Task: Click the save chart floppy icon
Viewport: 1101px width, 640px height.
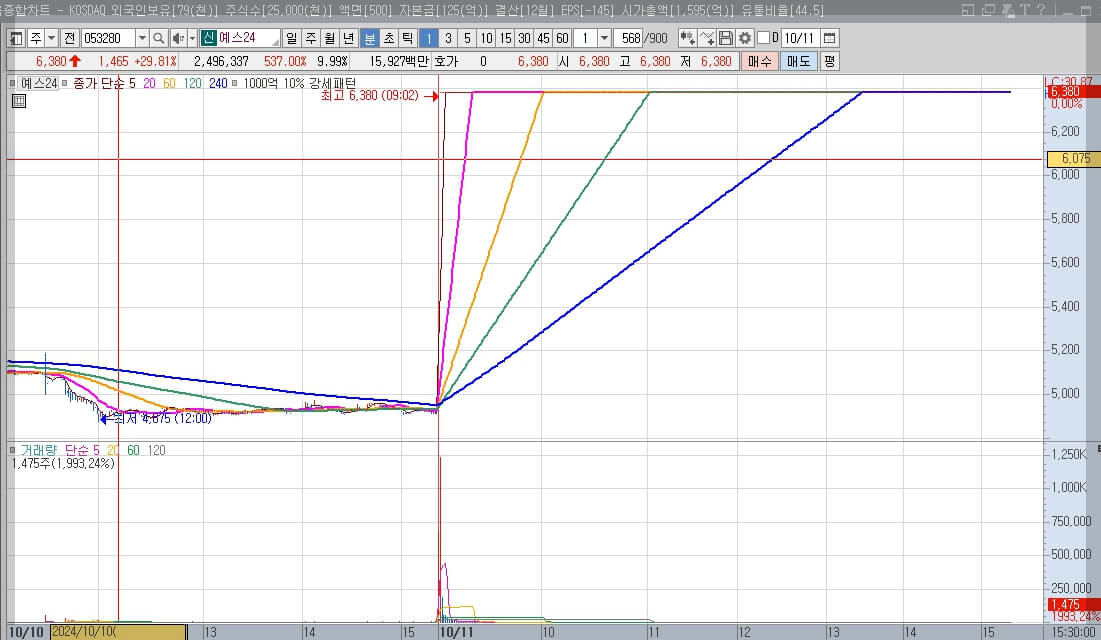Action: point(726,38)
